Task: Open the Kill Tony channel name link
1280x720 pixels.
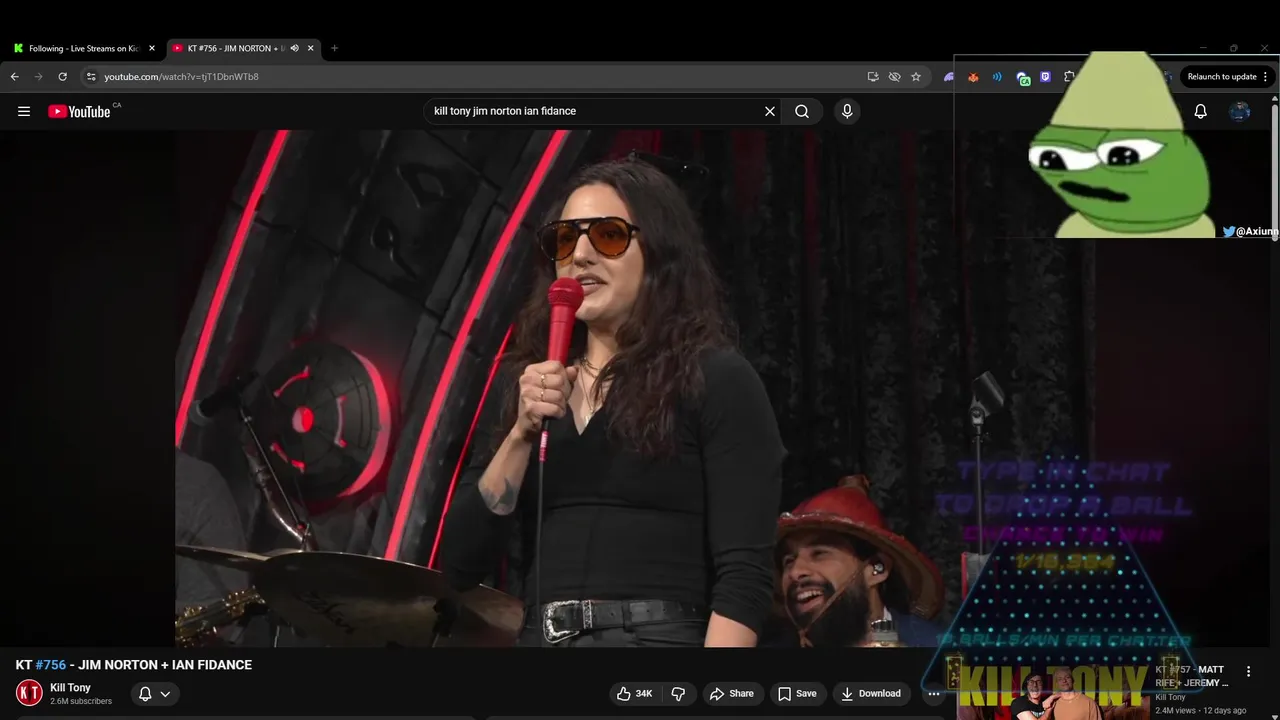Action: (71, 688)
